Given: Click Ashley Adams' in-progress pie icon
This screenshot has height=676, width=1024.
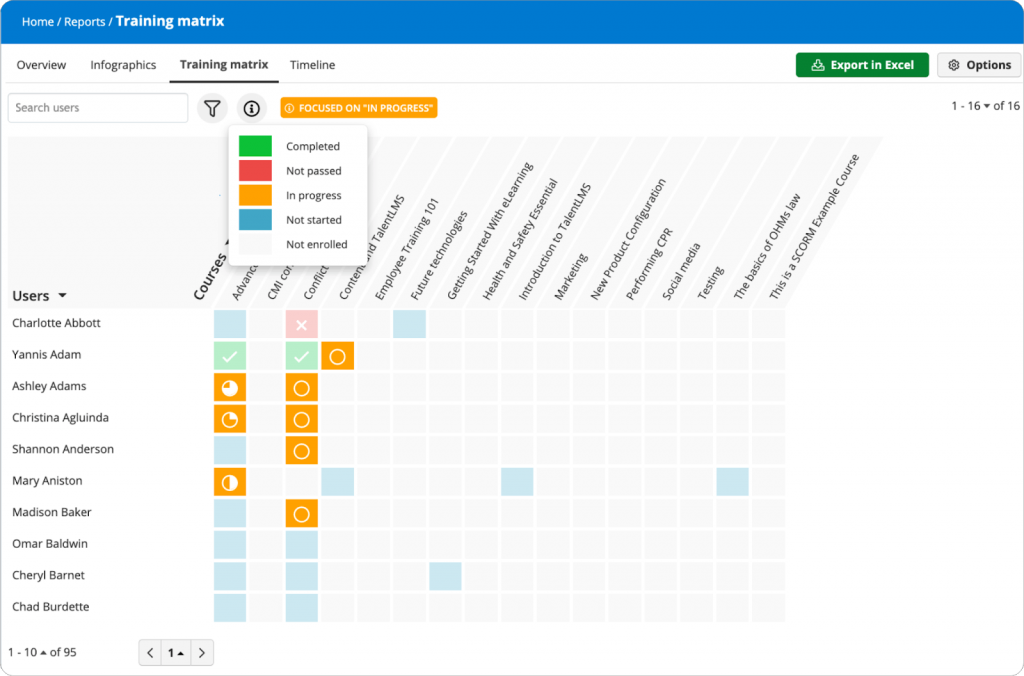Looking at the screenshot, I should [230, 386].
